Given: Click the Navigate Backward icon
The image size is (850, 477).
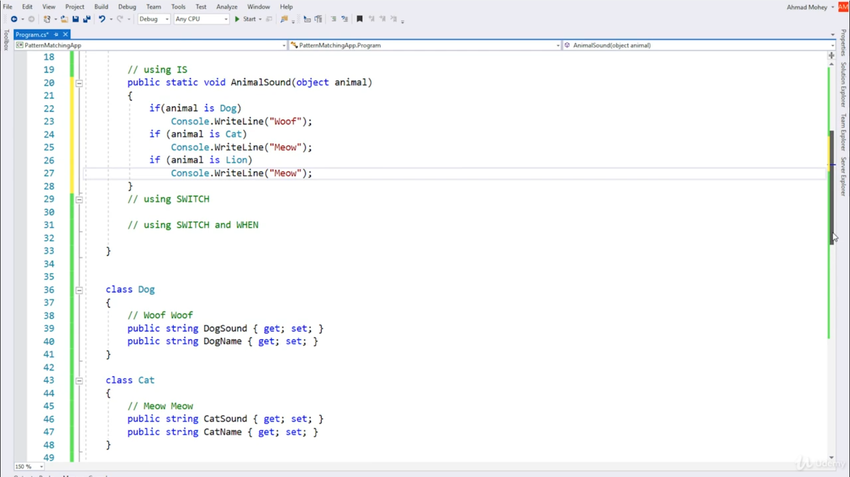Looking at the screenshot, I should [14, 19].
